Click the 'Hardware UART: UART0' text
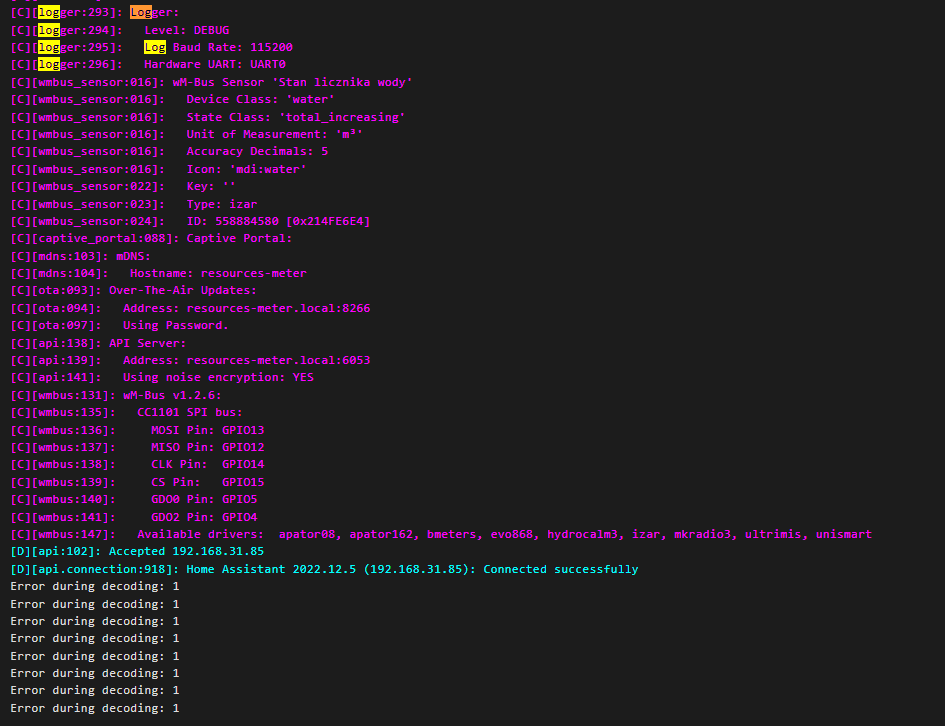The width and height of the screenshot is (945, 726). coord(215,64)
